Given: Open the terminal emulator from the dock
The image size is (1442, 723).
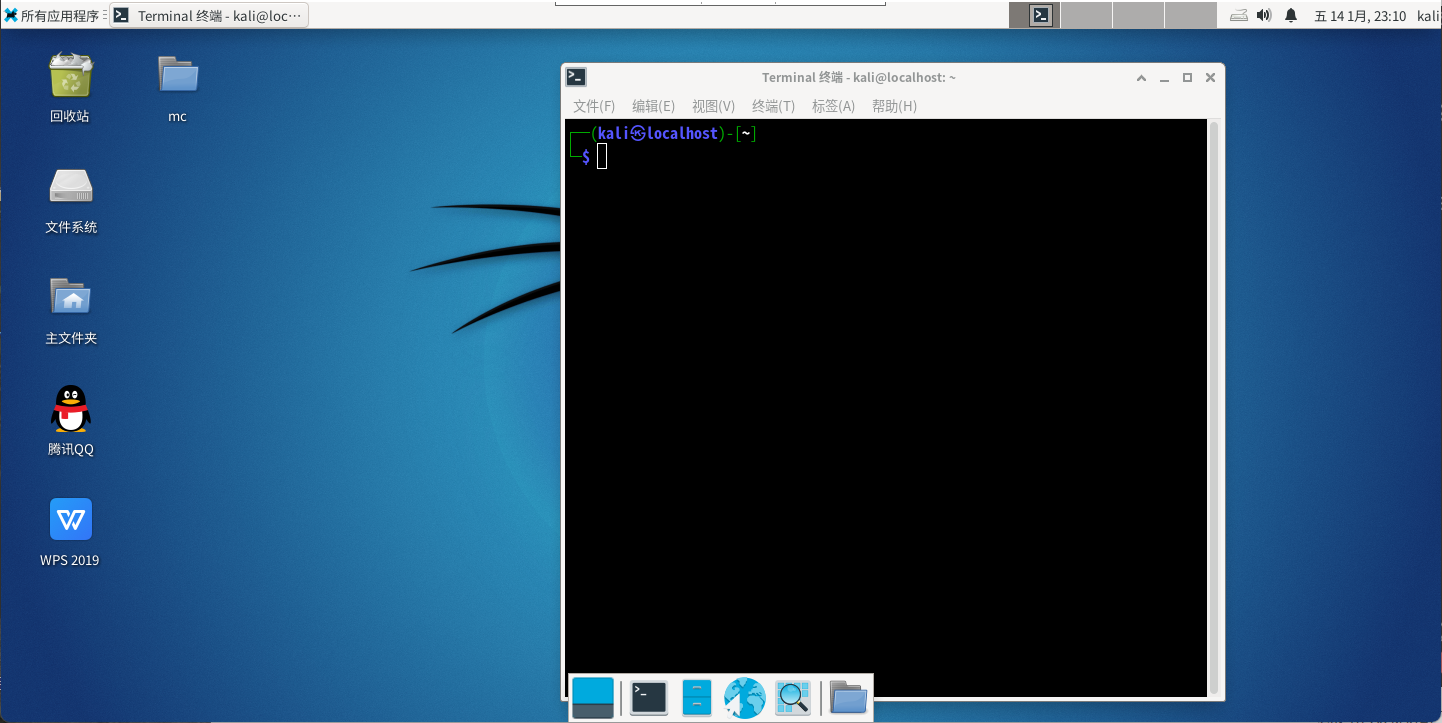Looking at the screenshot, I should tap(649, 697).
